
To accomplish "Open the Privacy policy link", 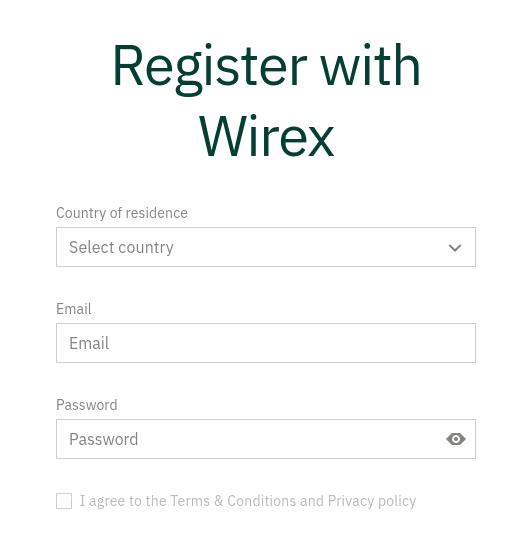I will 372,501.
